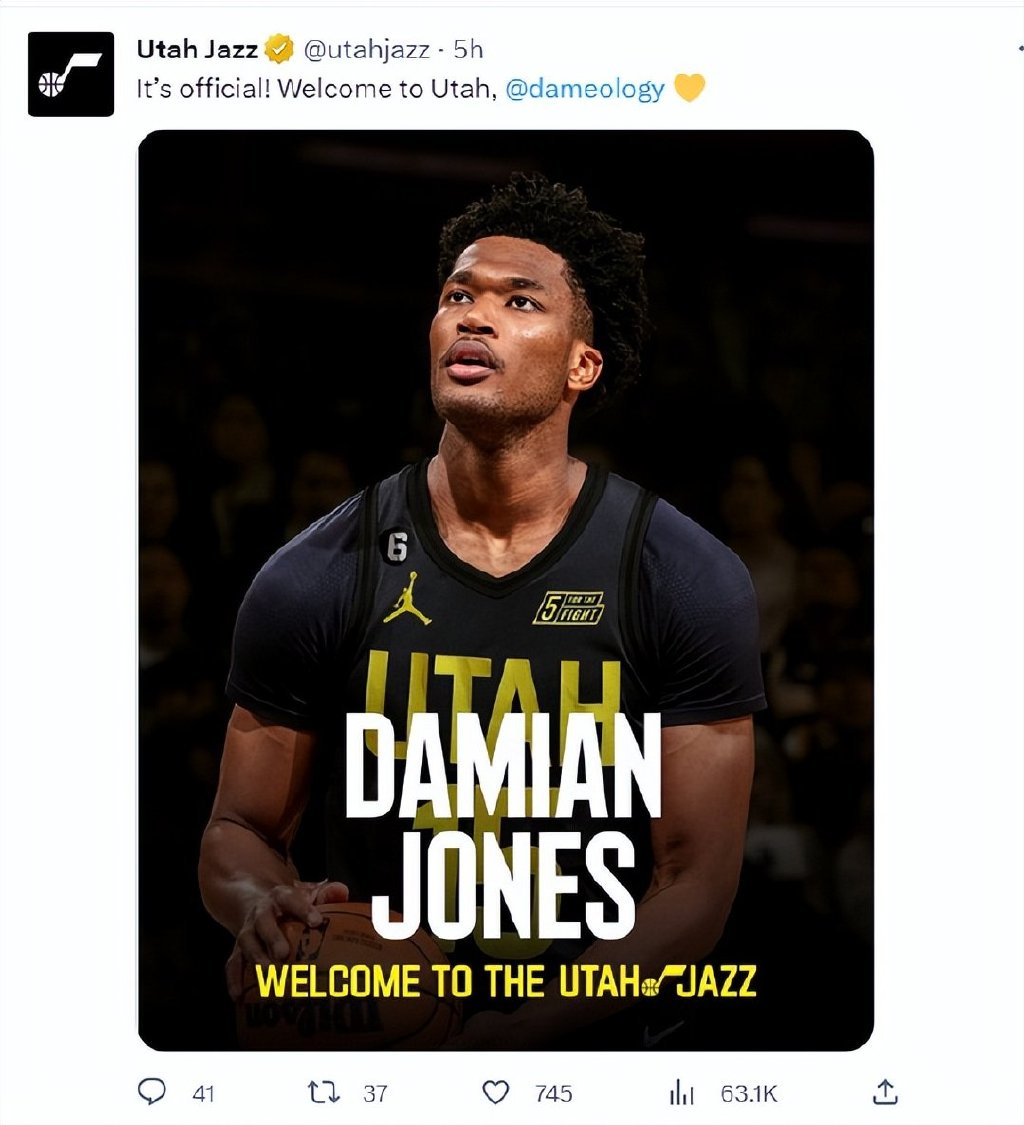Viewport: 1024px width, 1125px height.
Task: Click the yellow heart emoji
Action: pos(689,89)
